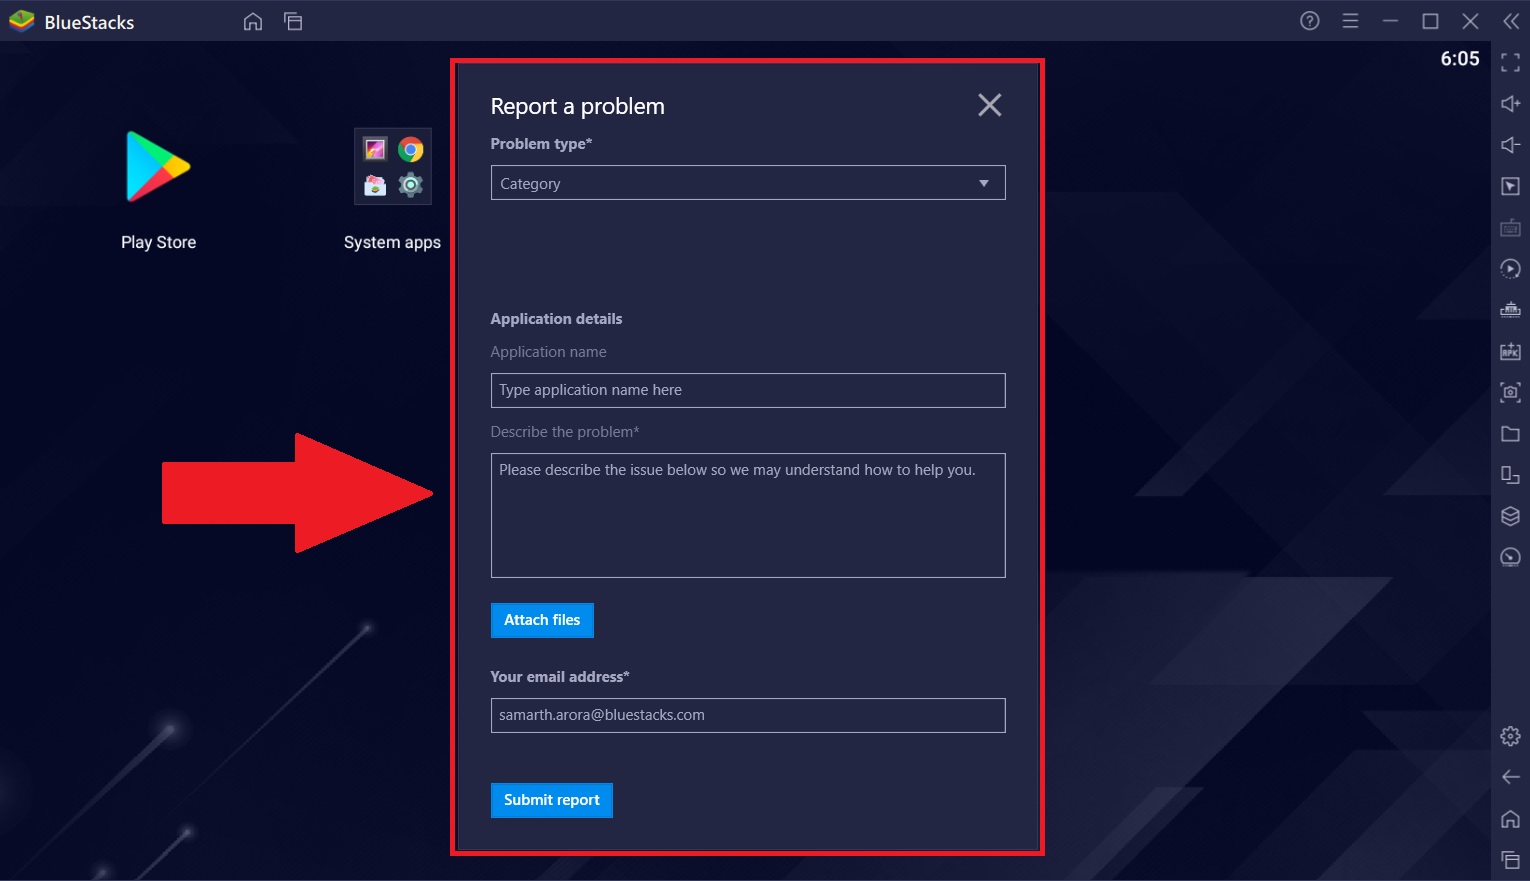Image resolution: width=1530 pixels, height=881 pixels.
Task: Open the hamburger menu in title bar
Action: click(x=1350, y=21)
